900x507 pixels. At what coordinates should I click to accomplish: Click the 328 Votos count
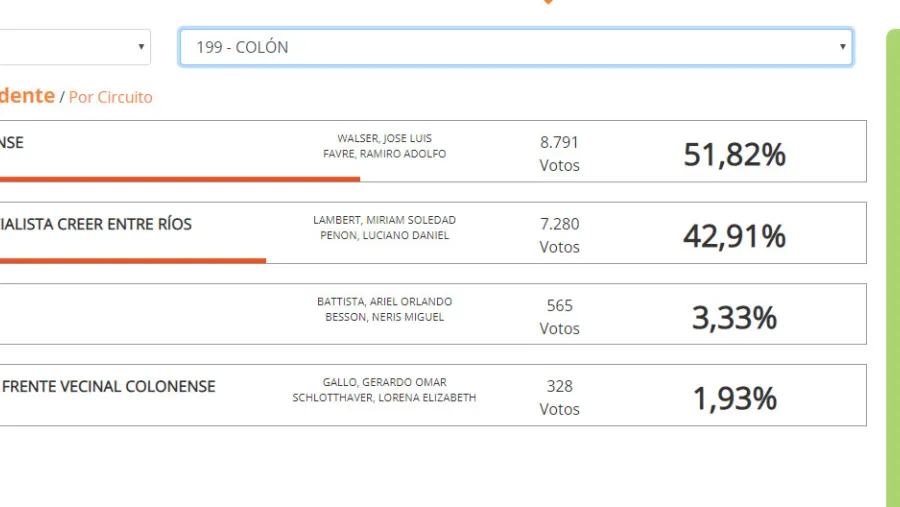(x=559, y=397)
